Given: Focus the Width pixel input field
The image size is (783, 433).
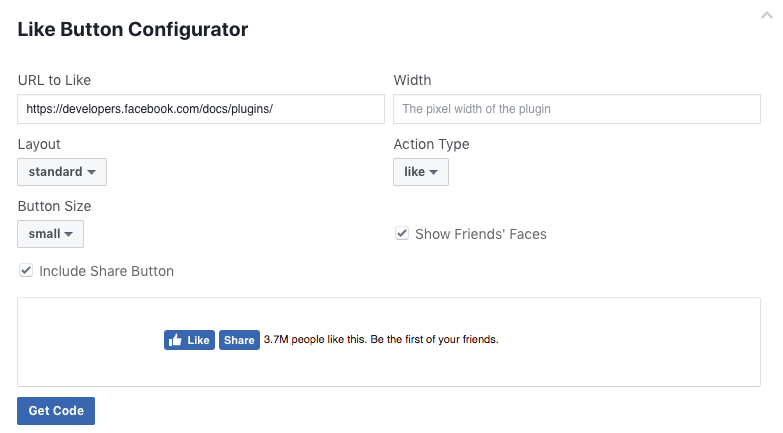Looking at the screenshot, I should click(x=577, y=109).
